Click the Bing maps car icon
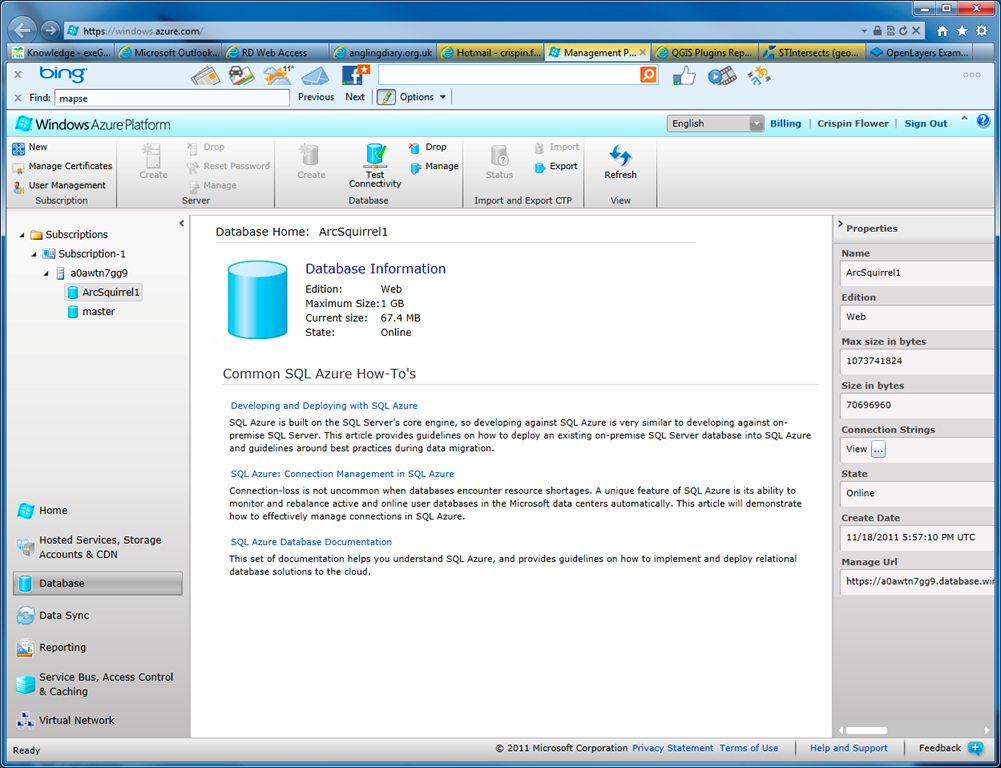 241,76
